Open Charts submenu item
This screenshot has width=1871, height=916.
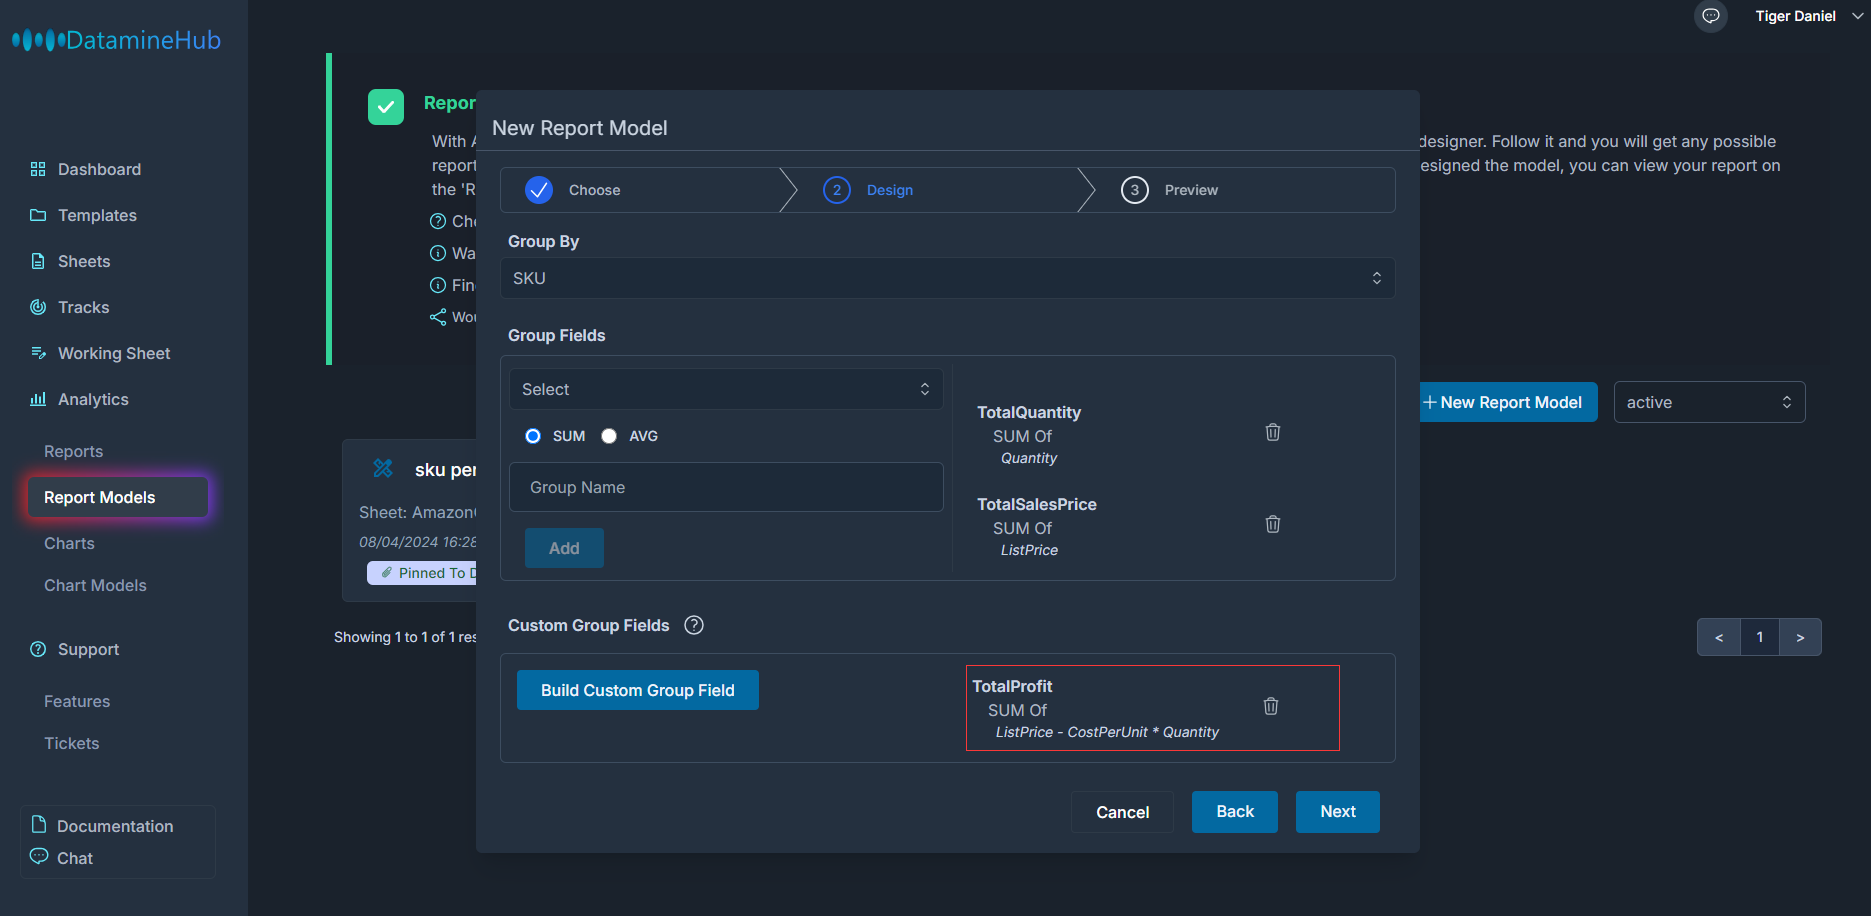pyautogui.click(x=69, y=543)
